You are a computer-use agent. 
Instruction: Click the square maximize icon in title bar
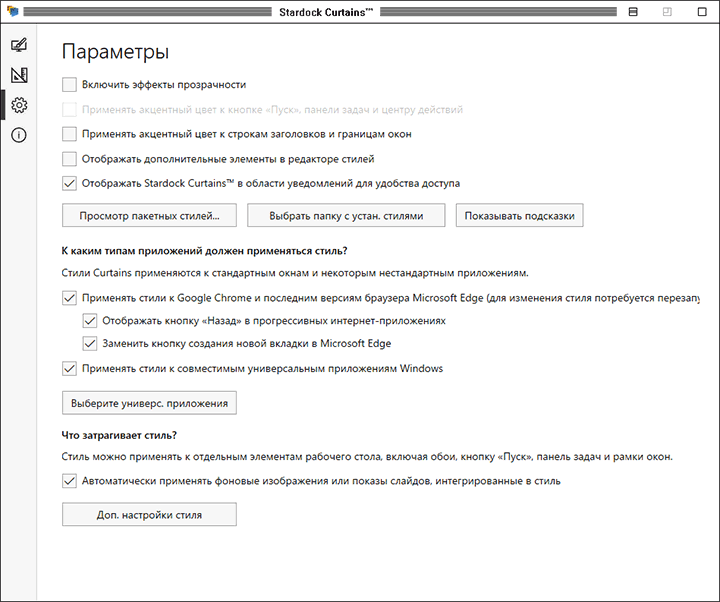(x=702, y=12)
